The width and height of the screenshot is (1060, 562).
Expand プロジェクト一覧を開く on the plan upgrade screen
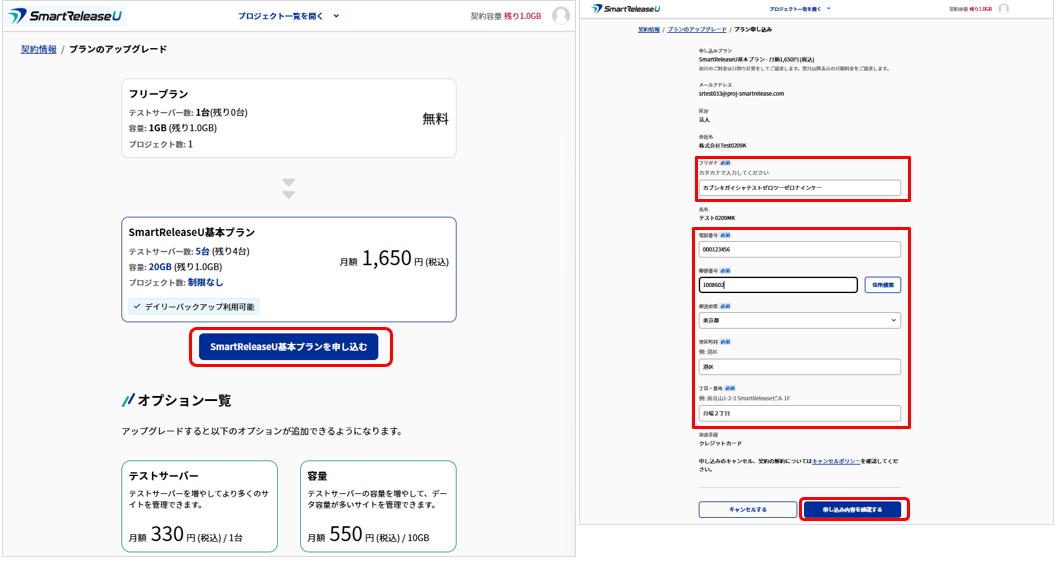289,16
